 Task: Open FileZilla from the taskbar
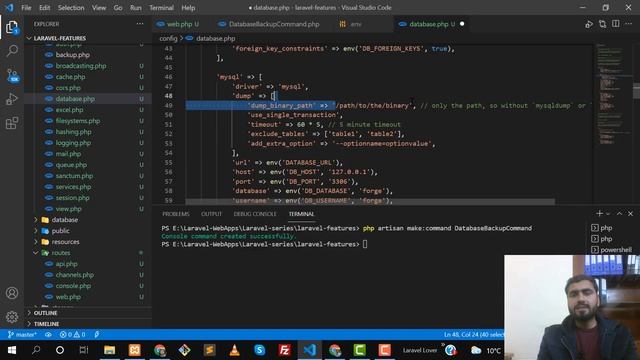[x=284, y=350]
